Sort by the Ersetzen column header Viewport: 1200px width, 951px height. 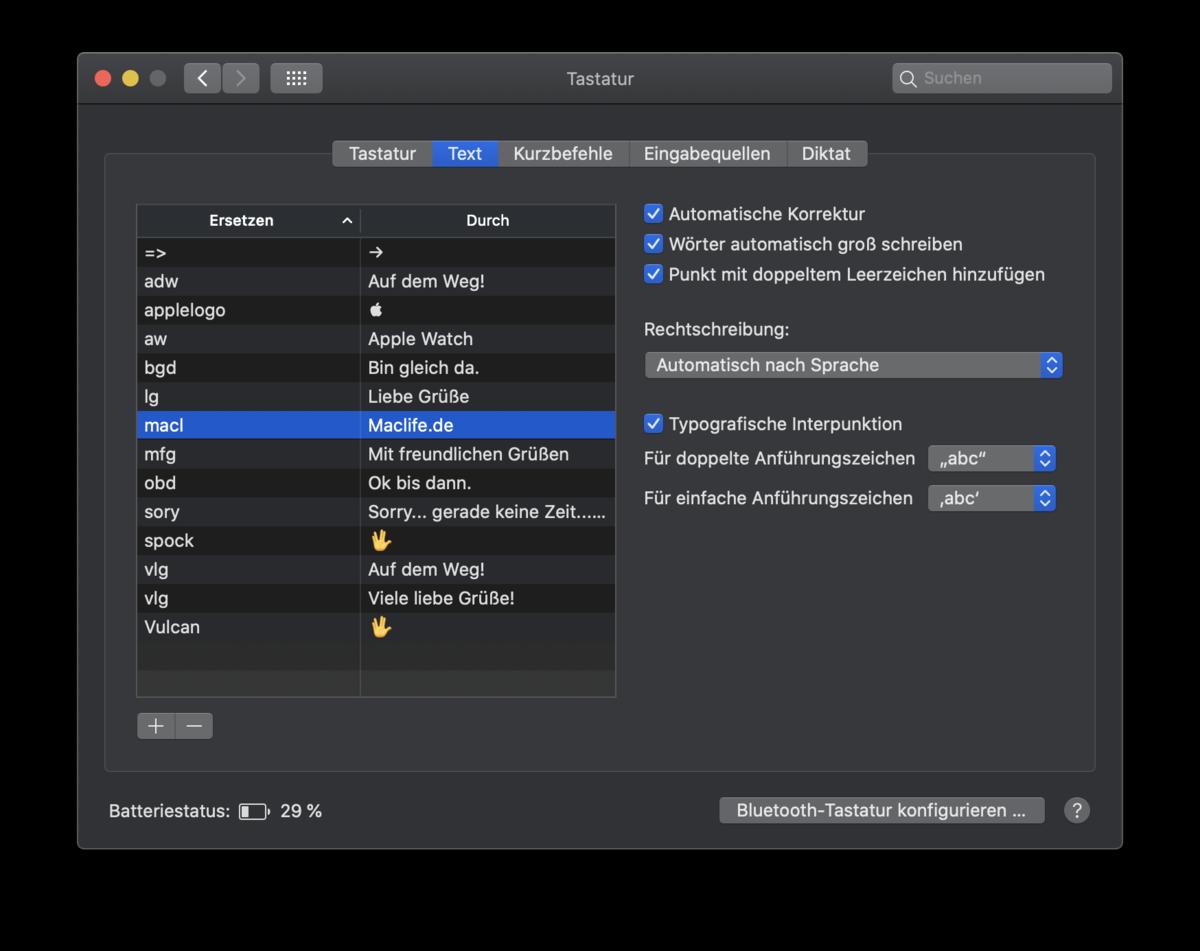pos(248,220)
